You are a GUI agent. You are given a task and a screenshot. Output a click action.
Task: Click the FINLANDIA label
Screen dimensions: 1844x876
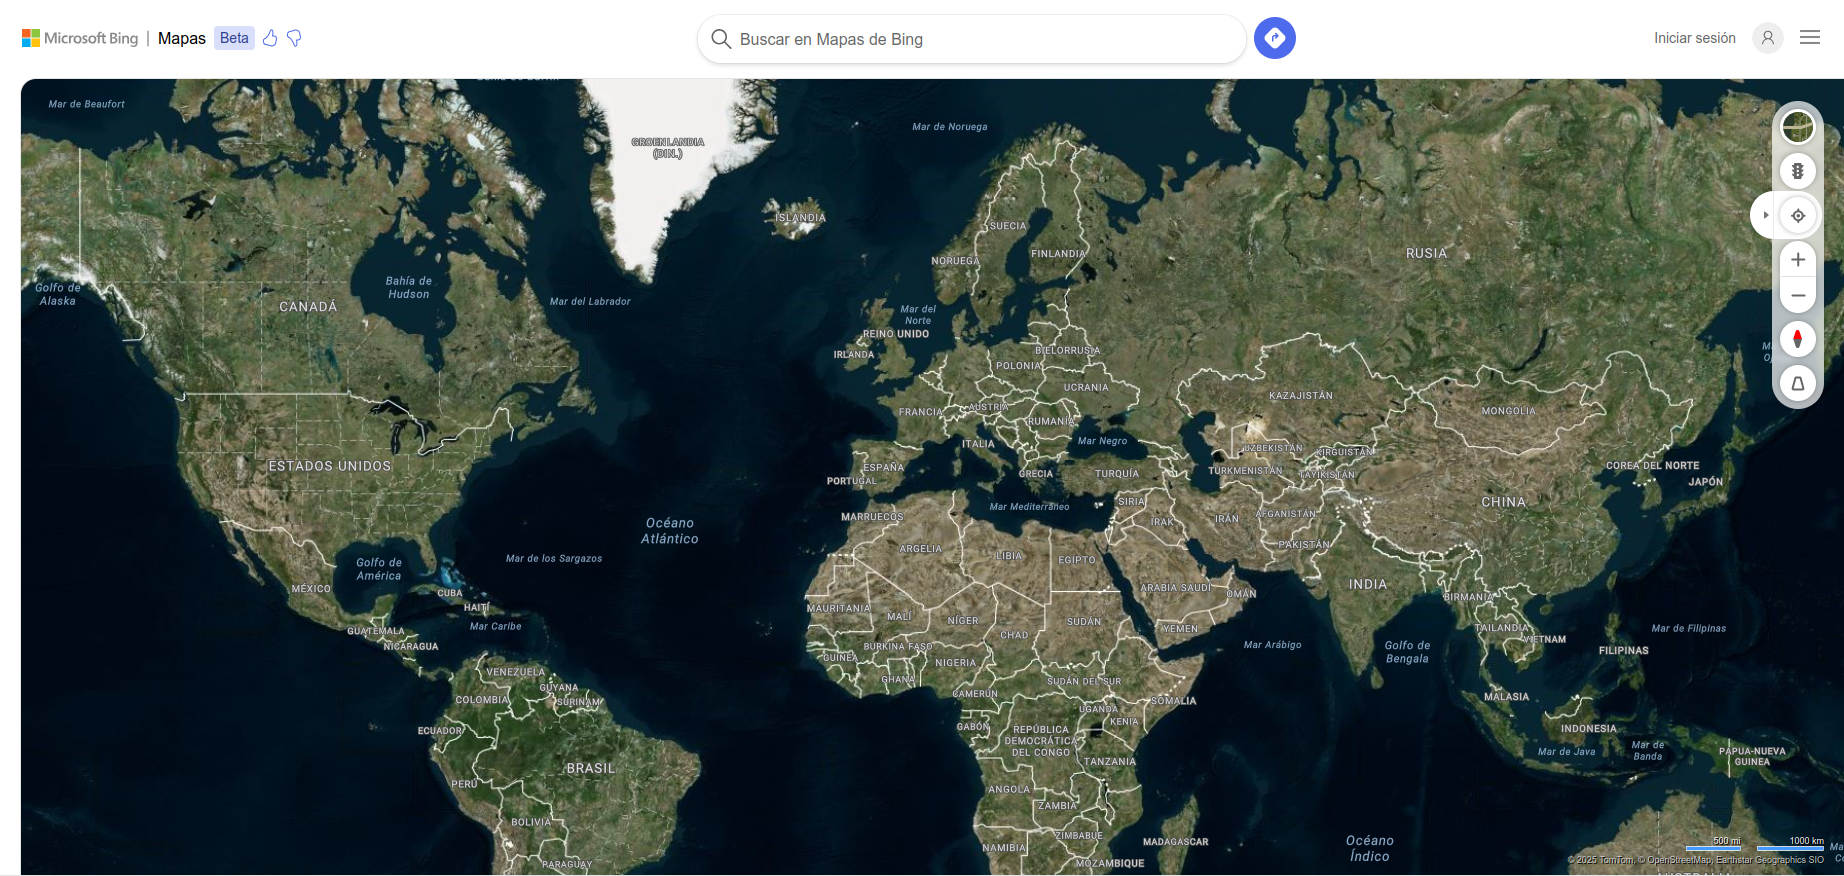pyautogui.click(x=1058, y=254)
